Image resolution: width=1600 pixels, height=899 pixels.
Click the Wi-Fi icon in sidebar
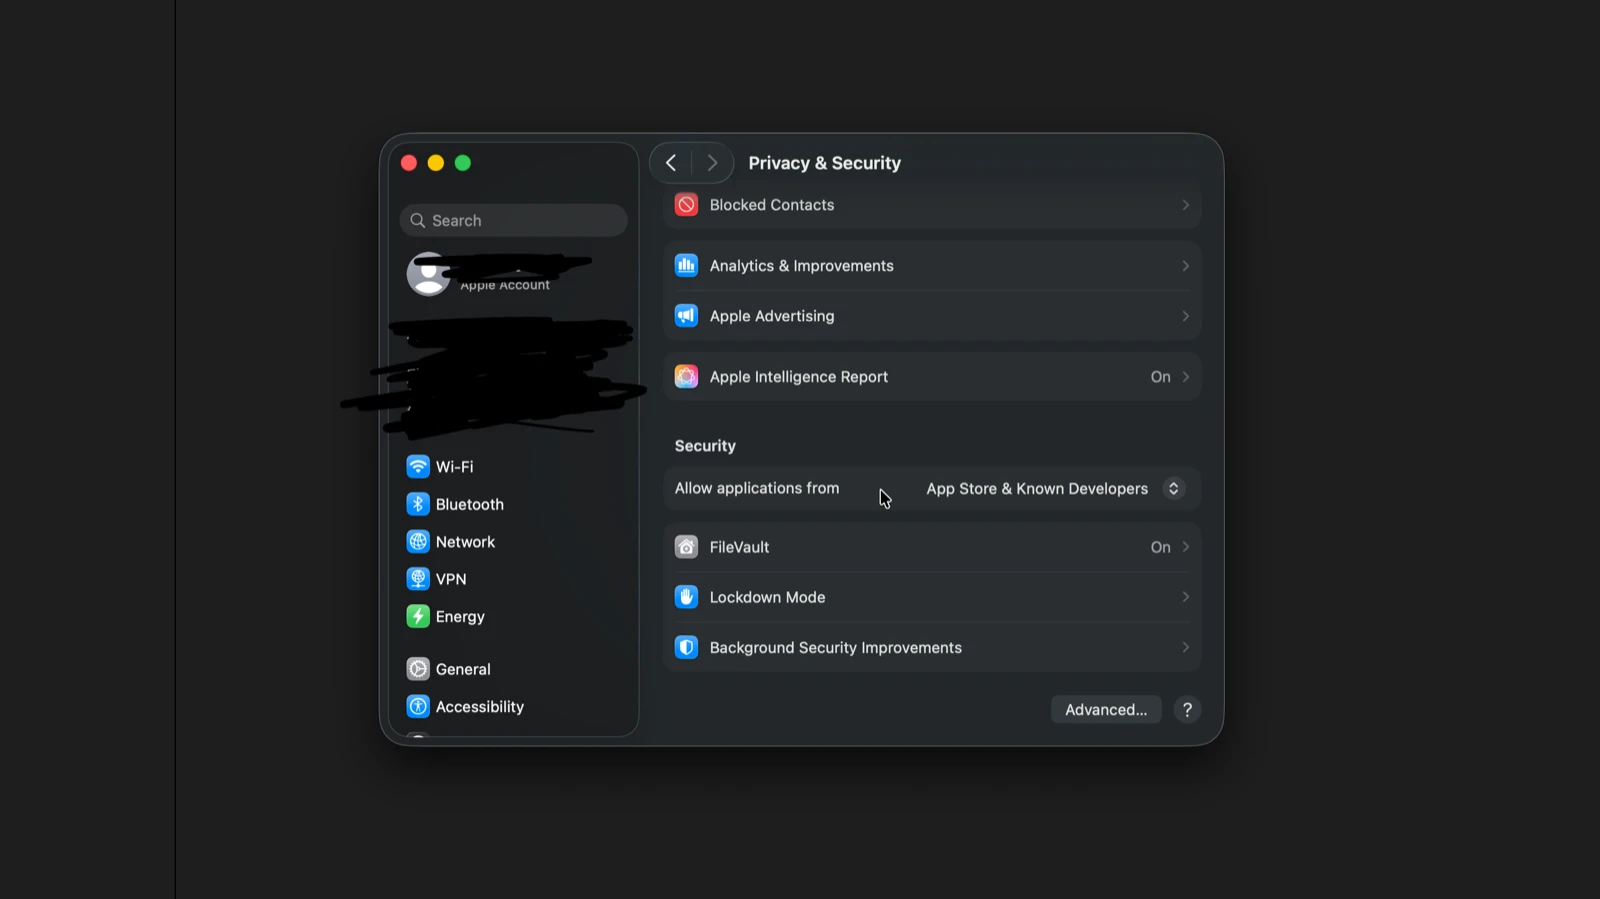(418, 467)
